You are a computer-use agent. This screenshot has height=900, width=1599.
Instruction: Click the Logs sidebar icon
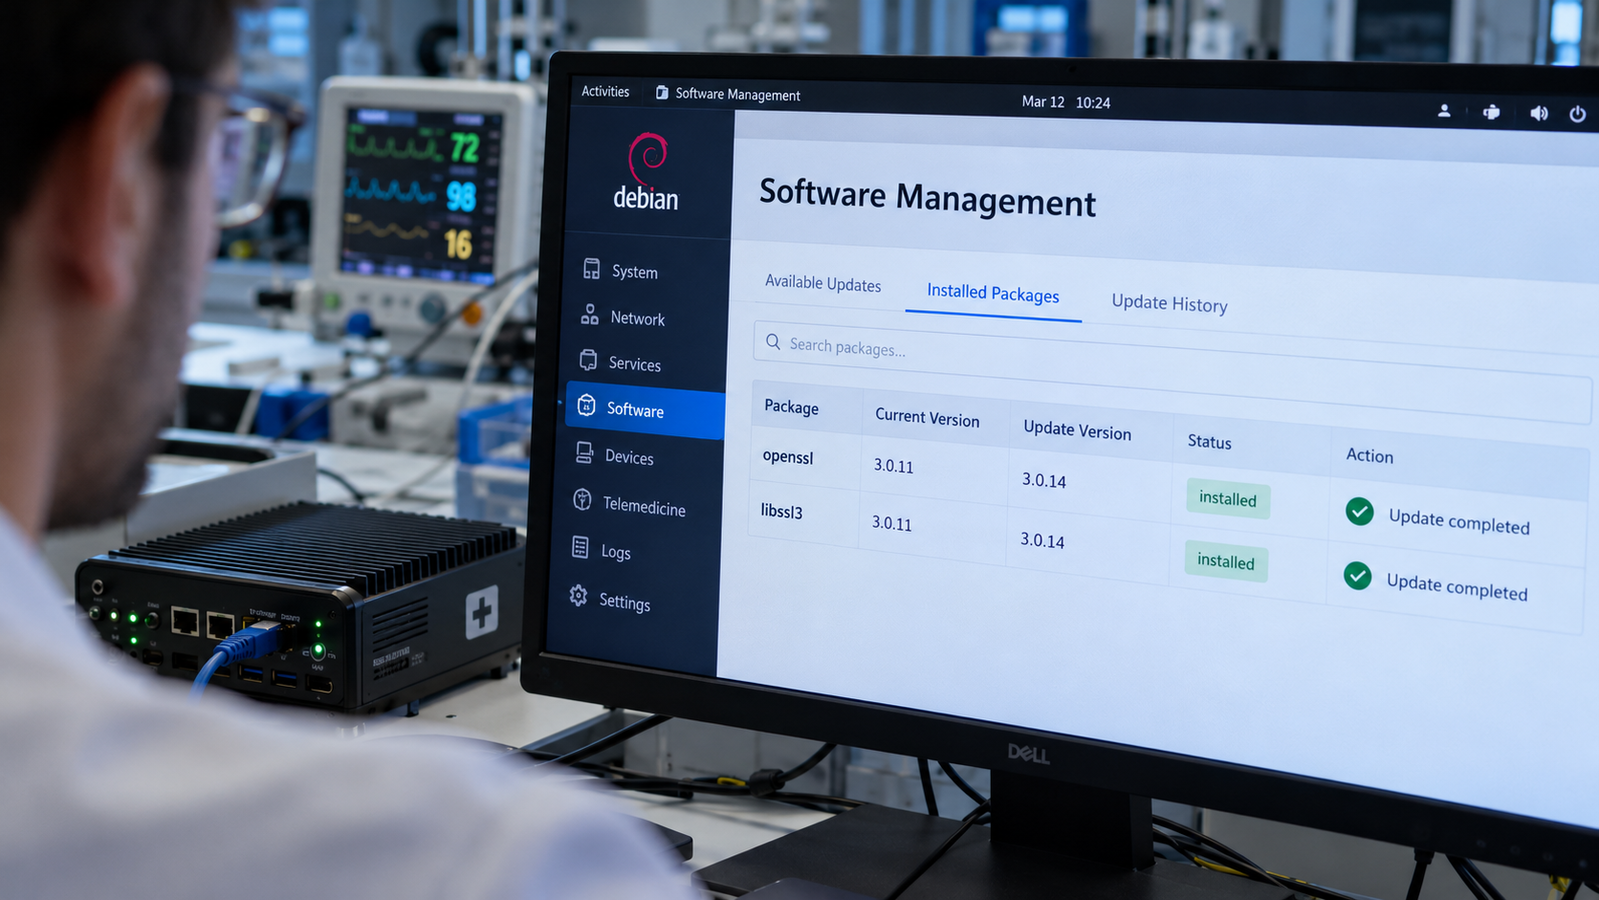(580, 547)
